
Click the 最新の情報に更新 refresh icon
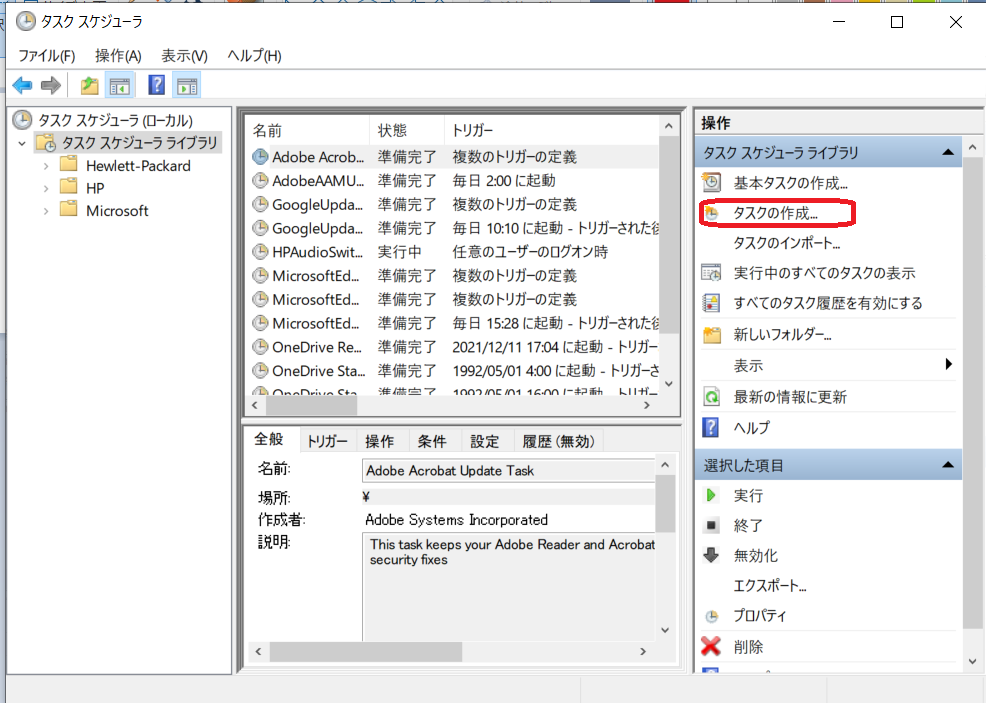[x=712, y=397]
